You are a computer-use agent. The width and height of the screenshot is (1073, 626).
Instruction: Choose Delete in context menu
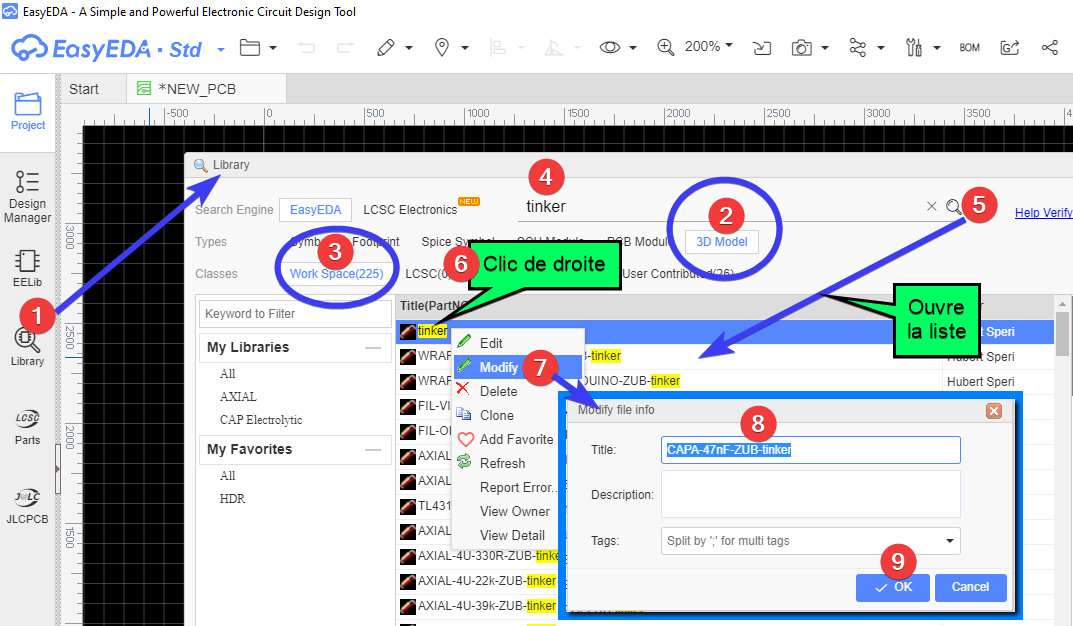pyautogui.click(x=519, y=391)
